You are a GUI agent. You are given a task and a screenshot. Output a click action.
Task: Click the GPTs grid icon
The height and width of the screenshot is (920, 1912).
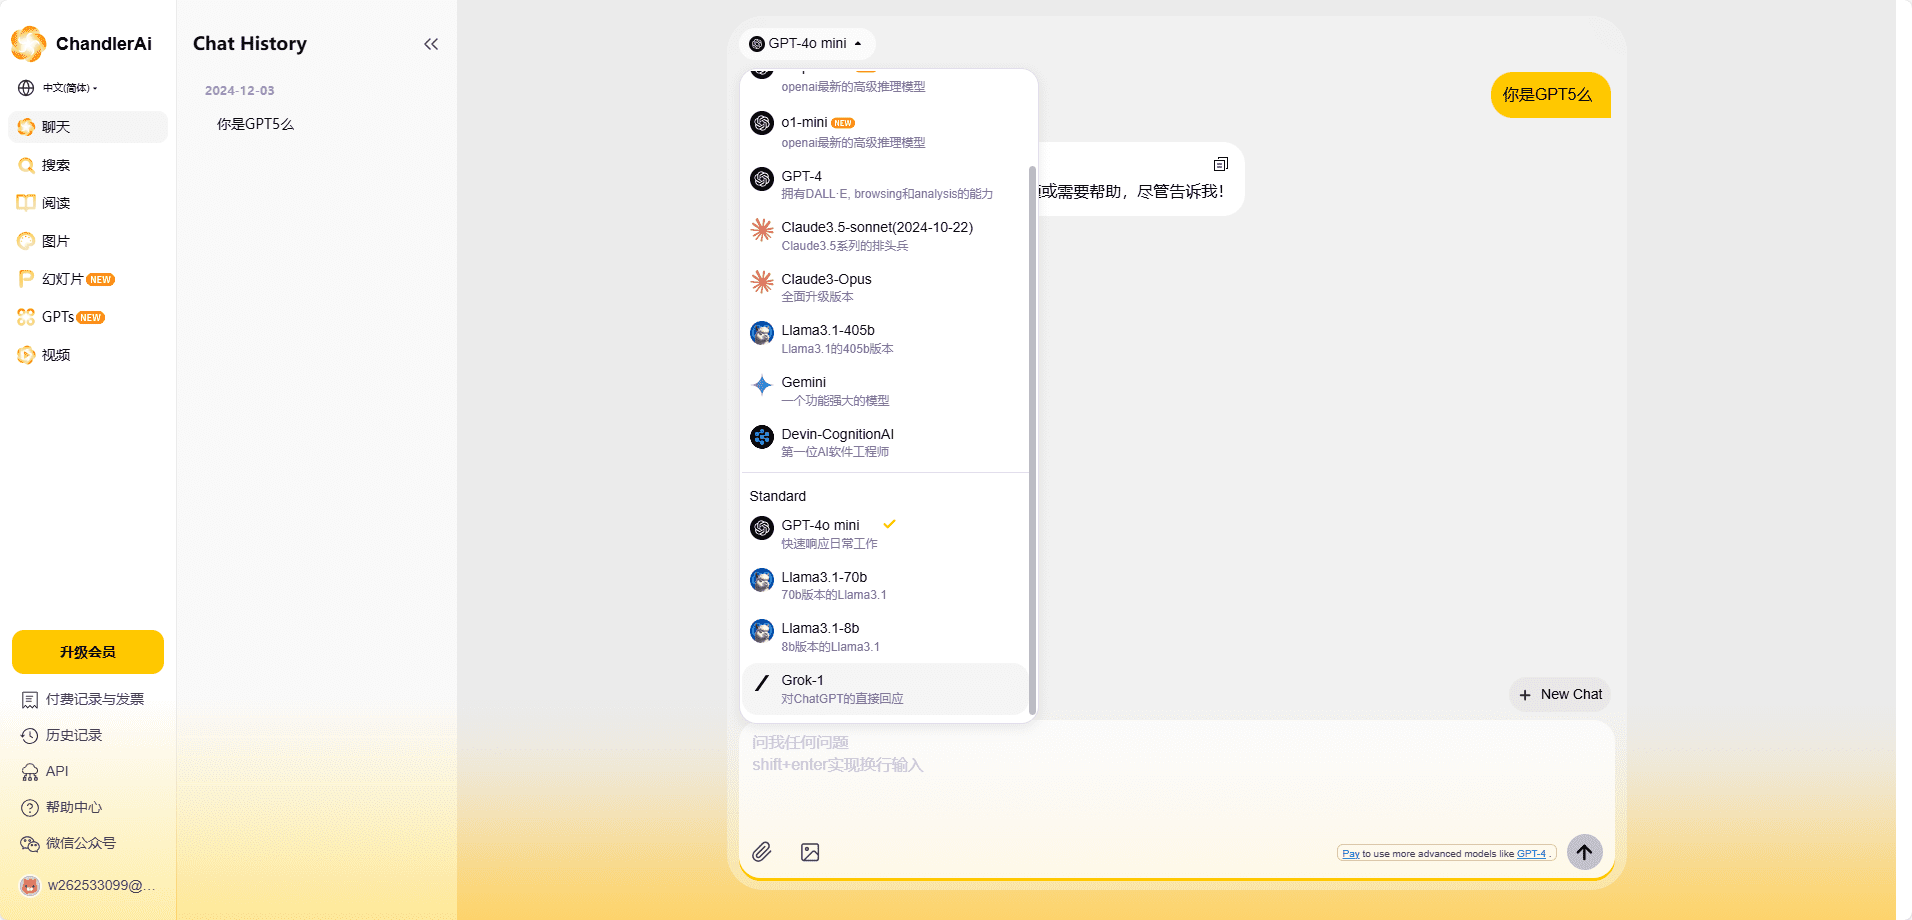pos(26,317)
